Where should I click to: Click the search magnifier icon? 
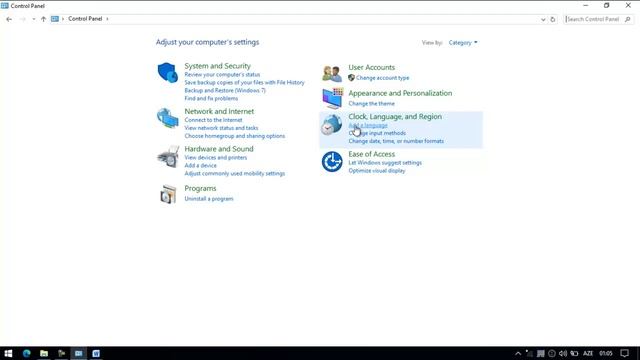click(628, 19)
